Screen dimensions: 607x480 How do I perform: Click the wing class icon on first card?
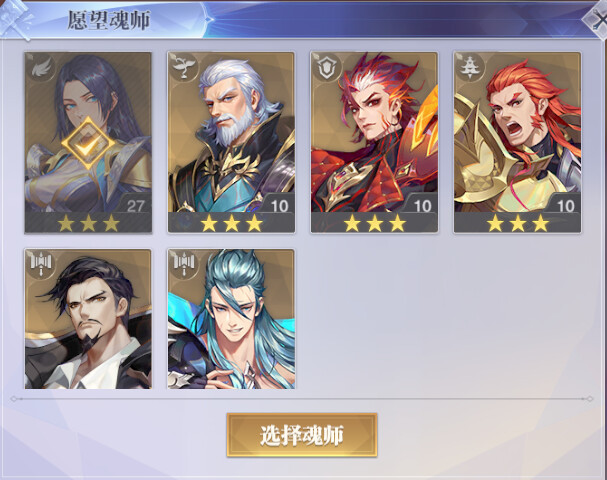41,68
